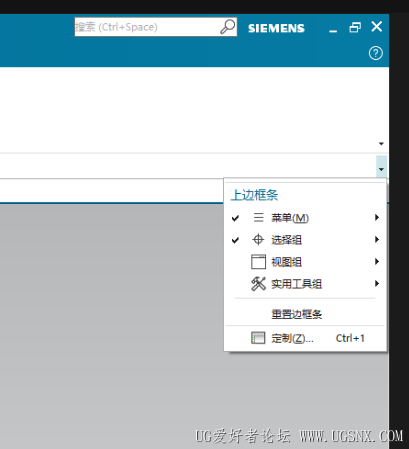Uncheck the 选择组 checkmark
The height and width of the screenshot is (449, 409).
(x=235, y=240)
